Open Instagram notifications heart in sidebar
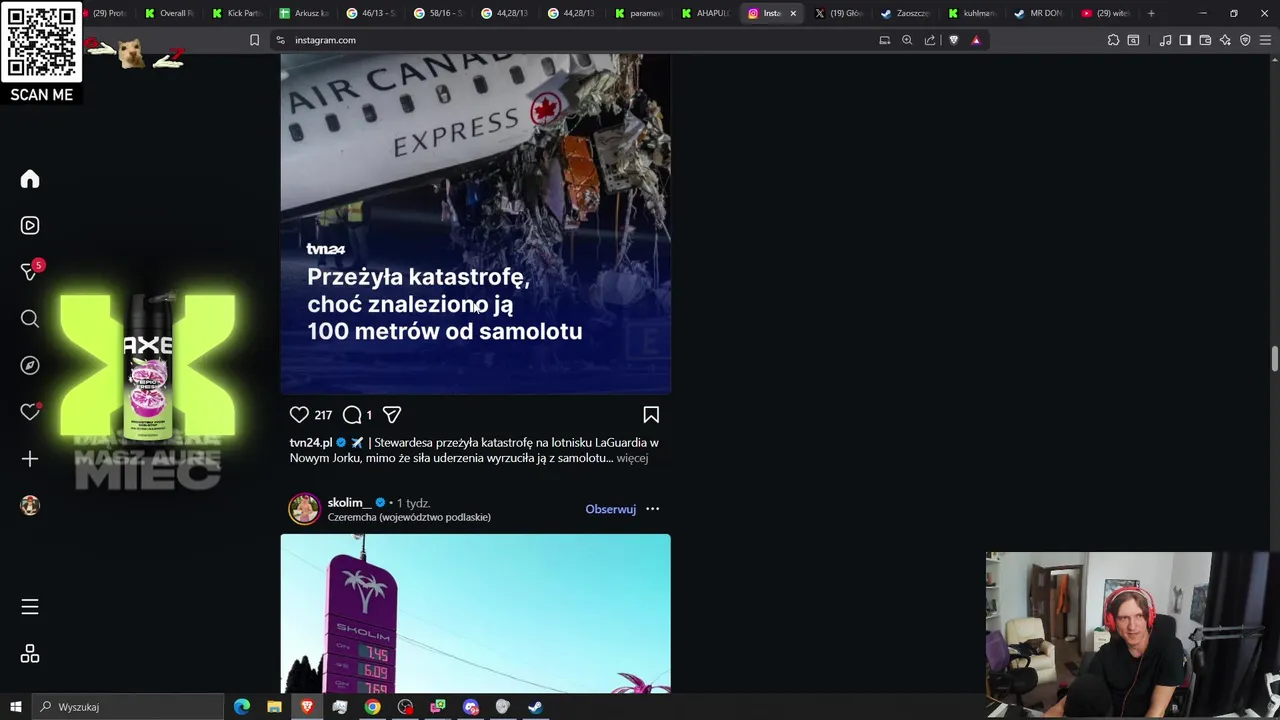The width and height of the screenshot is (1280, 720). tap(30, 412)
